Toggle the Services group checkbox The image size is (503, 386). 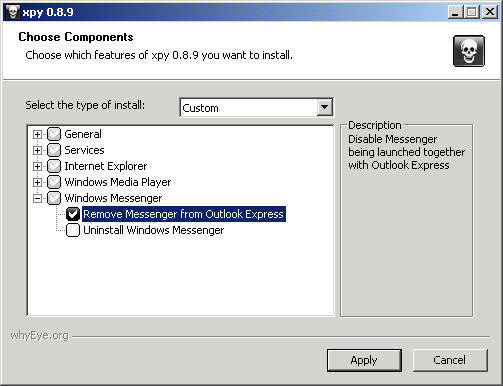pos(54,150)
